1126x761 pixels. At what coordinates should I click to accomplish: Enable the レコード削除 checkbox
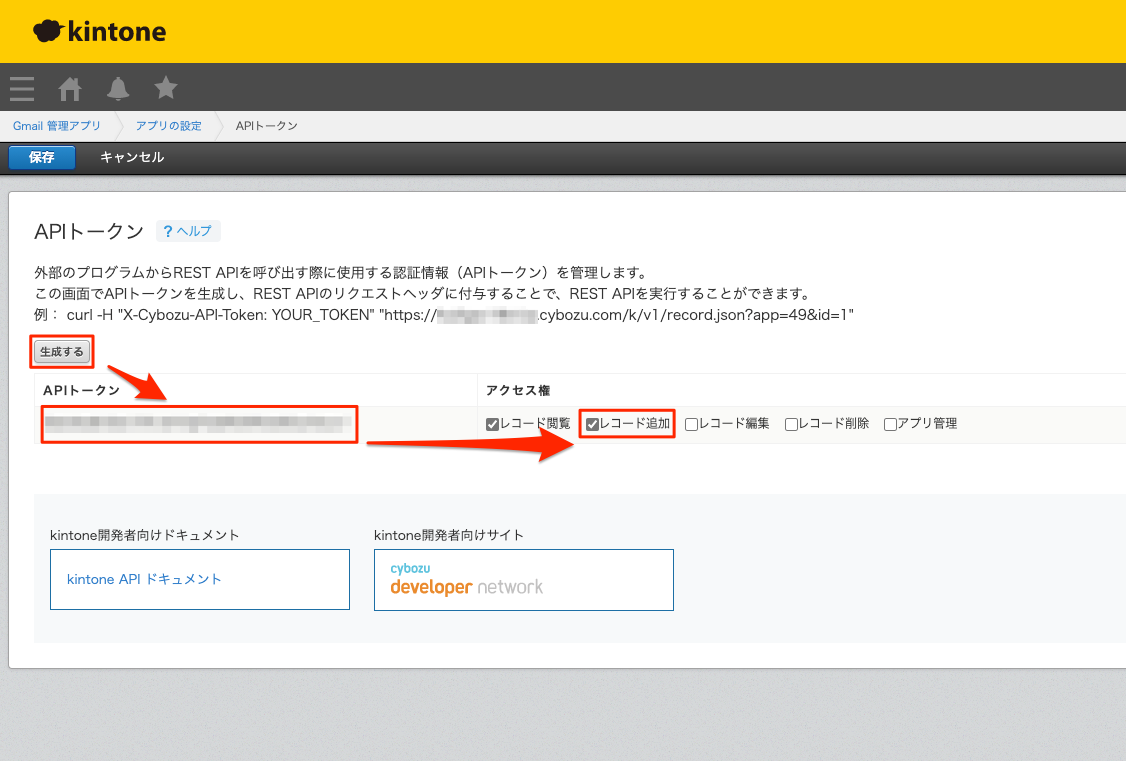coord(791,424)
